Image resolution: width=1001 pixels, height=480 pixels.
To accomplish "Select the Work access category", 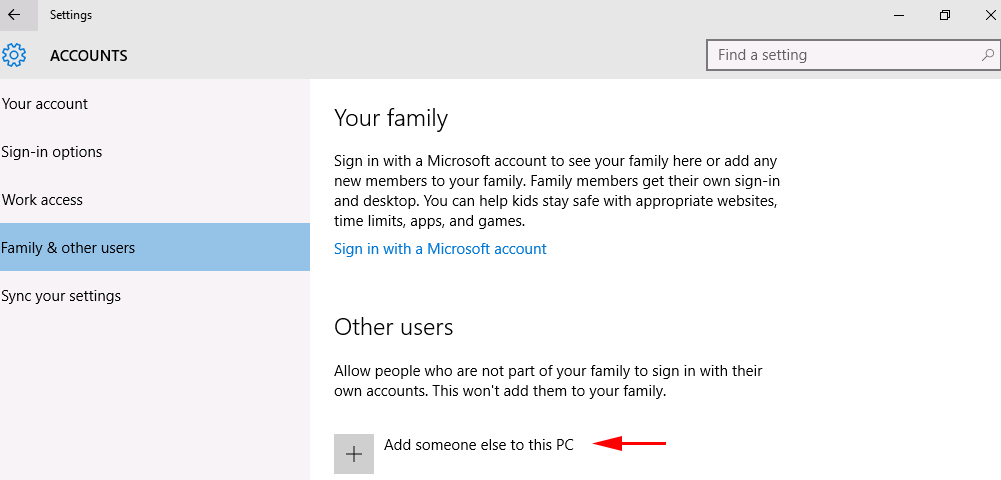I will [154, 200].
